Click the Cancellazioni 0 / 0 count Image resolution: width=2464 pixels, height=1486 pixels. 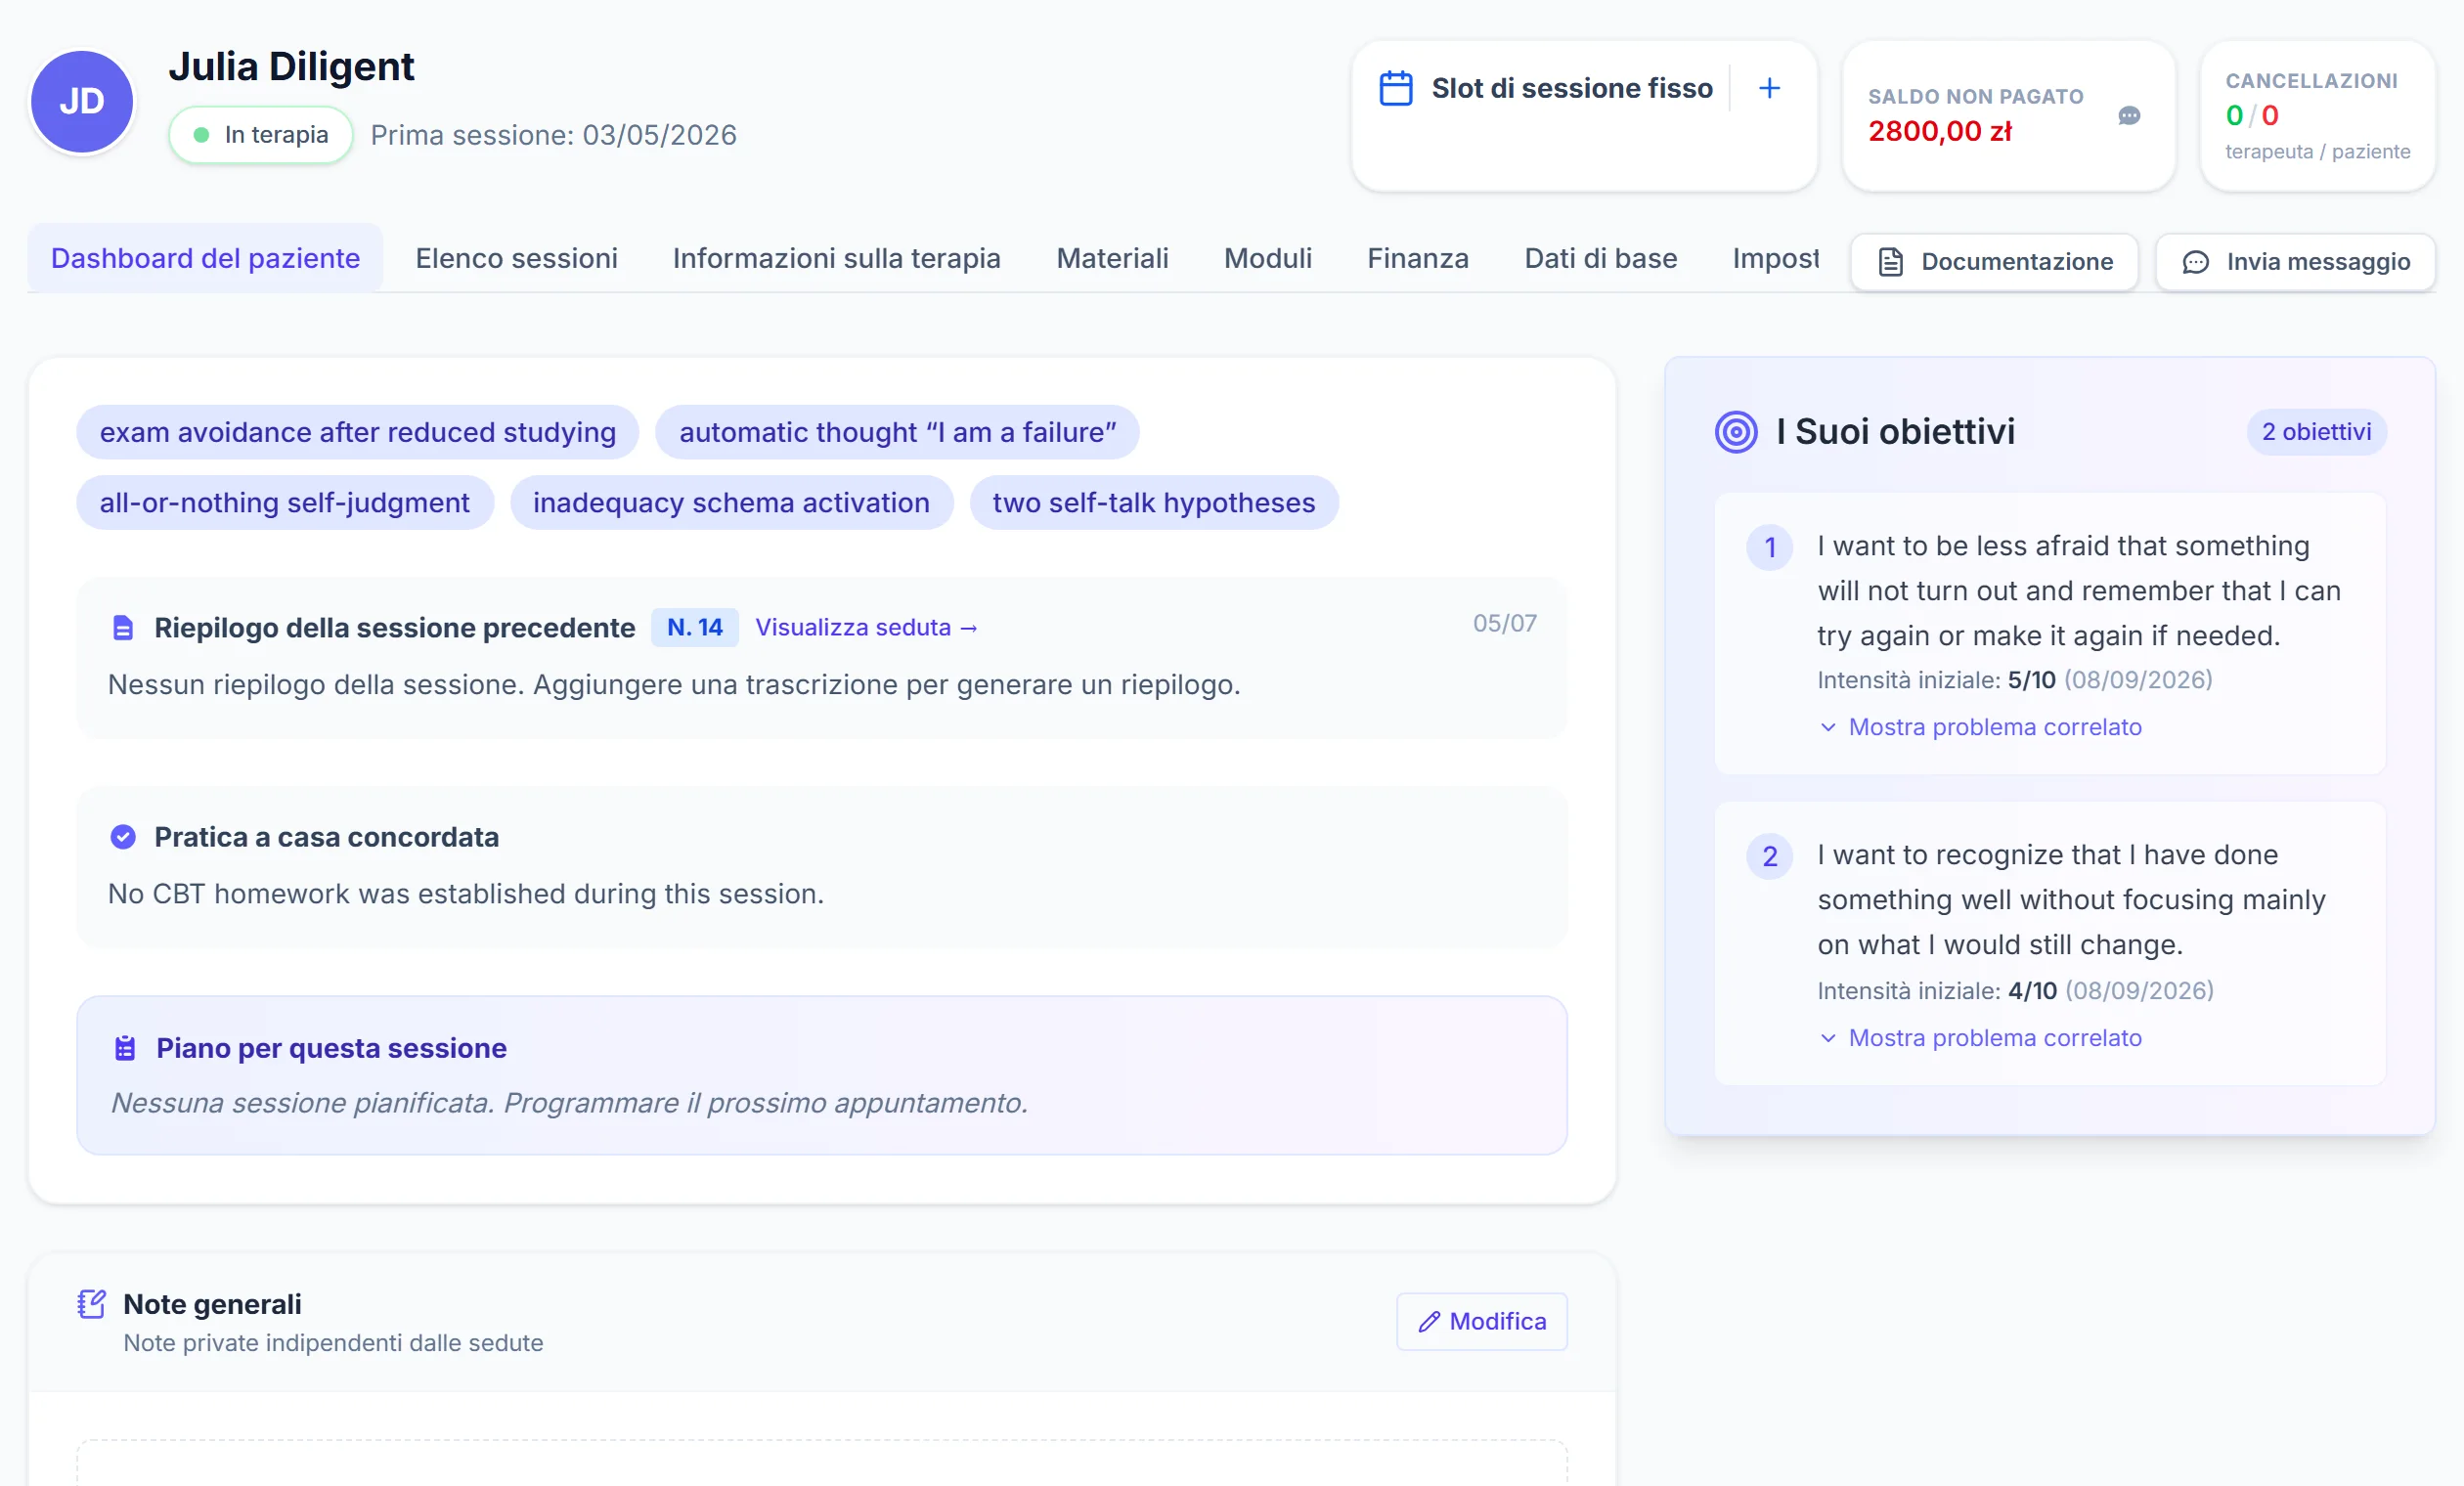(2252, 115)
